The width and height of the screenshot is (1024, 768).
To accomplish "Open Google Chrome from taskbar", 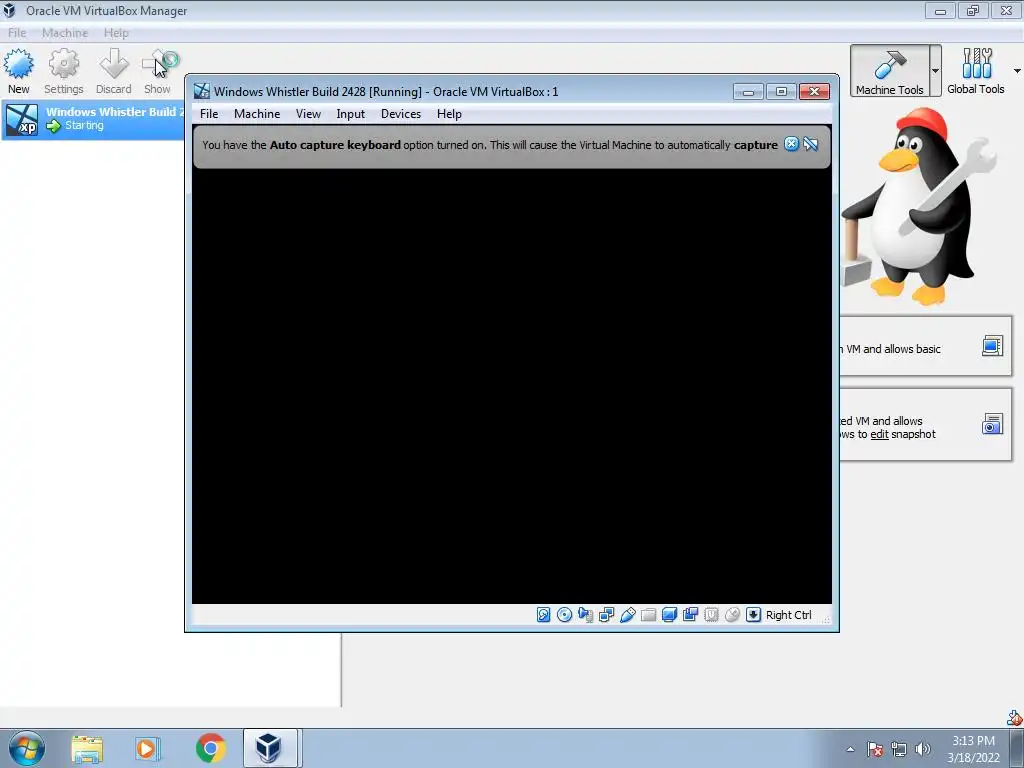I will click(x=210, y=748).
